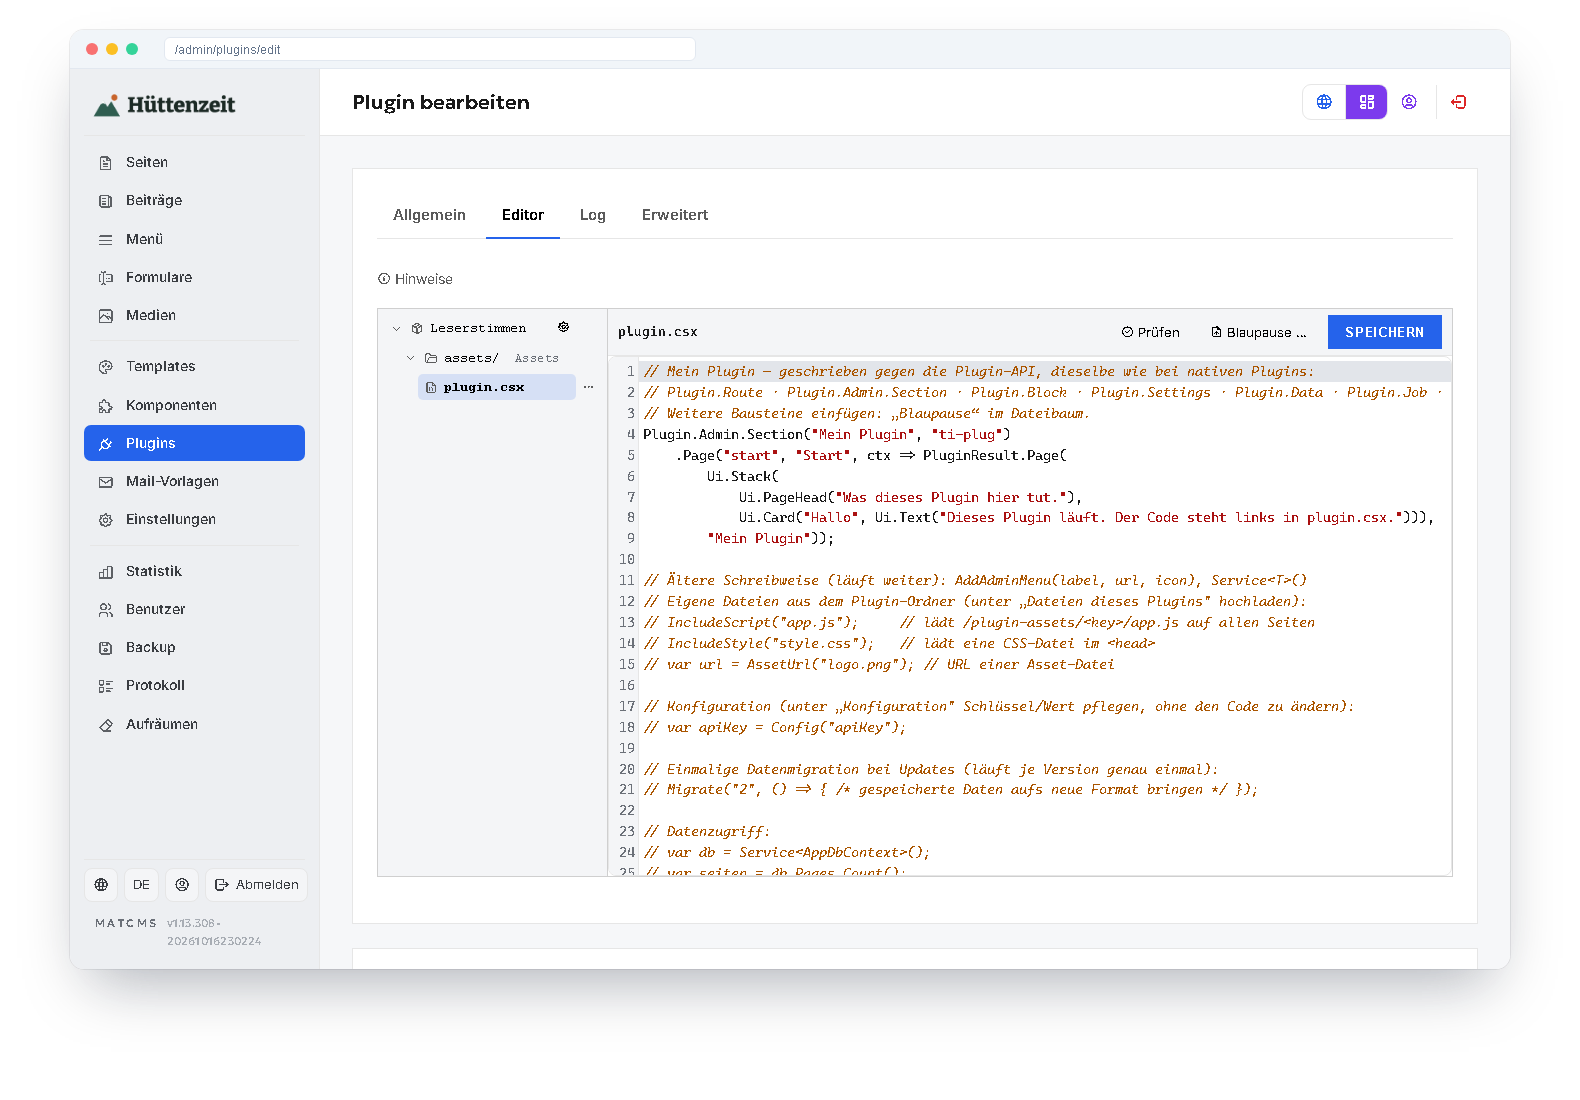Click the Prüfen button
The width and height of the screenshot is (1580, 1100).
pyautogui.click(x=1151, y=332)
